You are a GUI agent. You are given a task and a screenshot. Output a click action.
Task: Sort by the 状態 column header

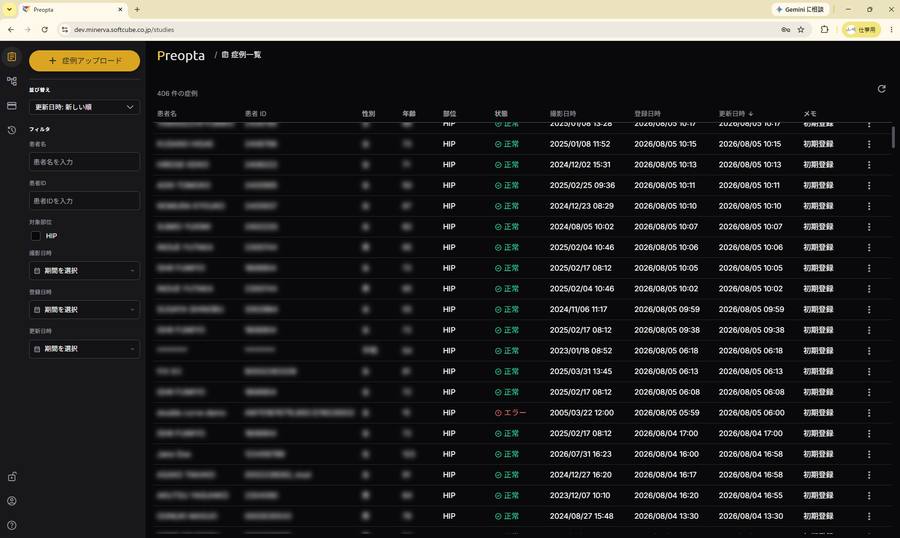coord(501,114)
